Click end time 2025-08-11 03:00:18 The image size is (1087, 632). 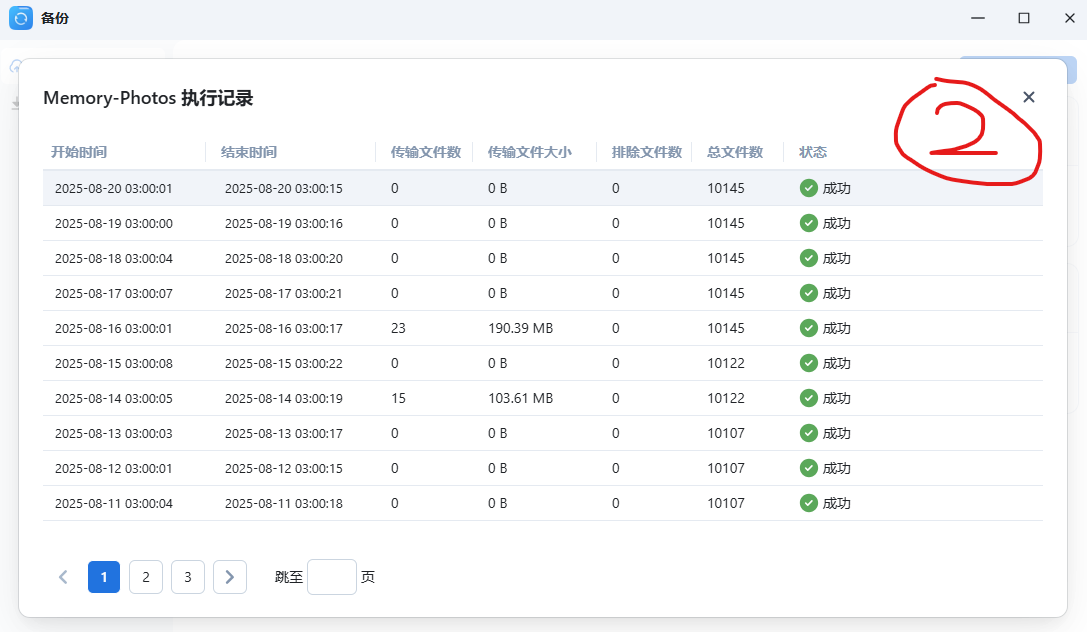(284, 503)
